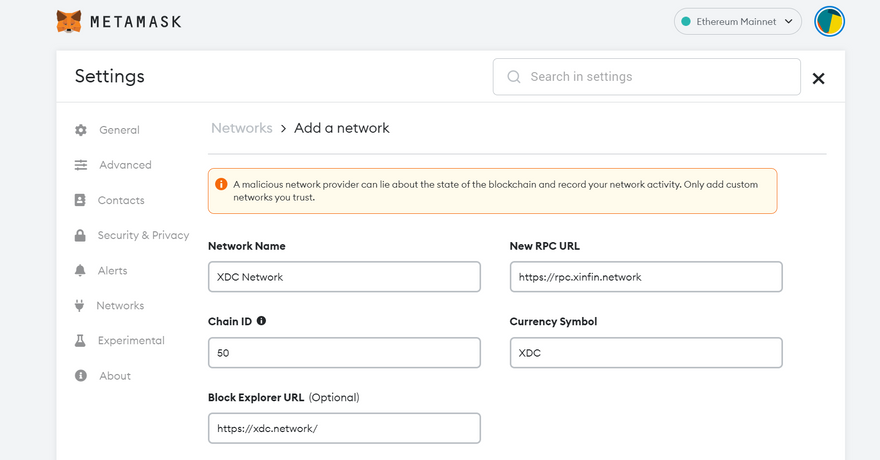
Task: Click the General gear icon
Action: (81, 130)
